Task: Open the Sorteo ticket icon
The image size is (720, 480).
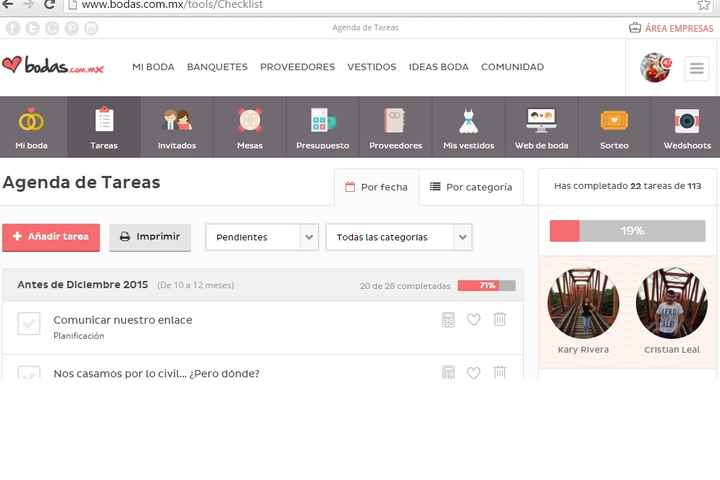Action: [x=614, y=121]
